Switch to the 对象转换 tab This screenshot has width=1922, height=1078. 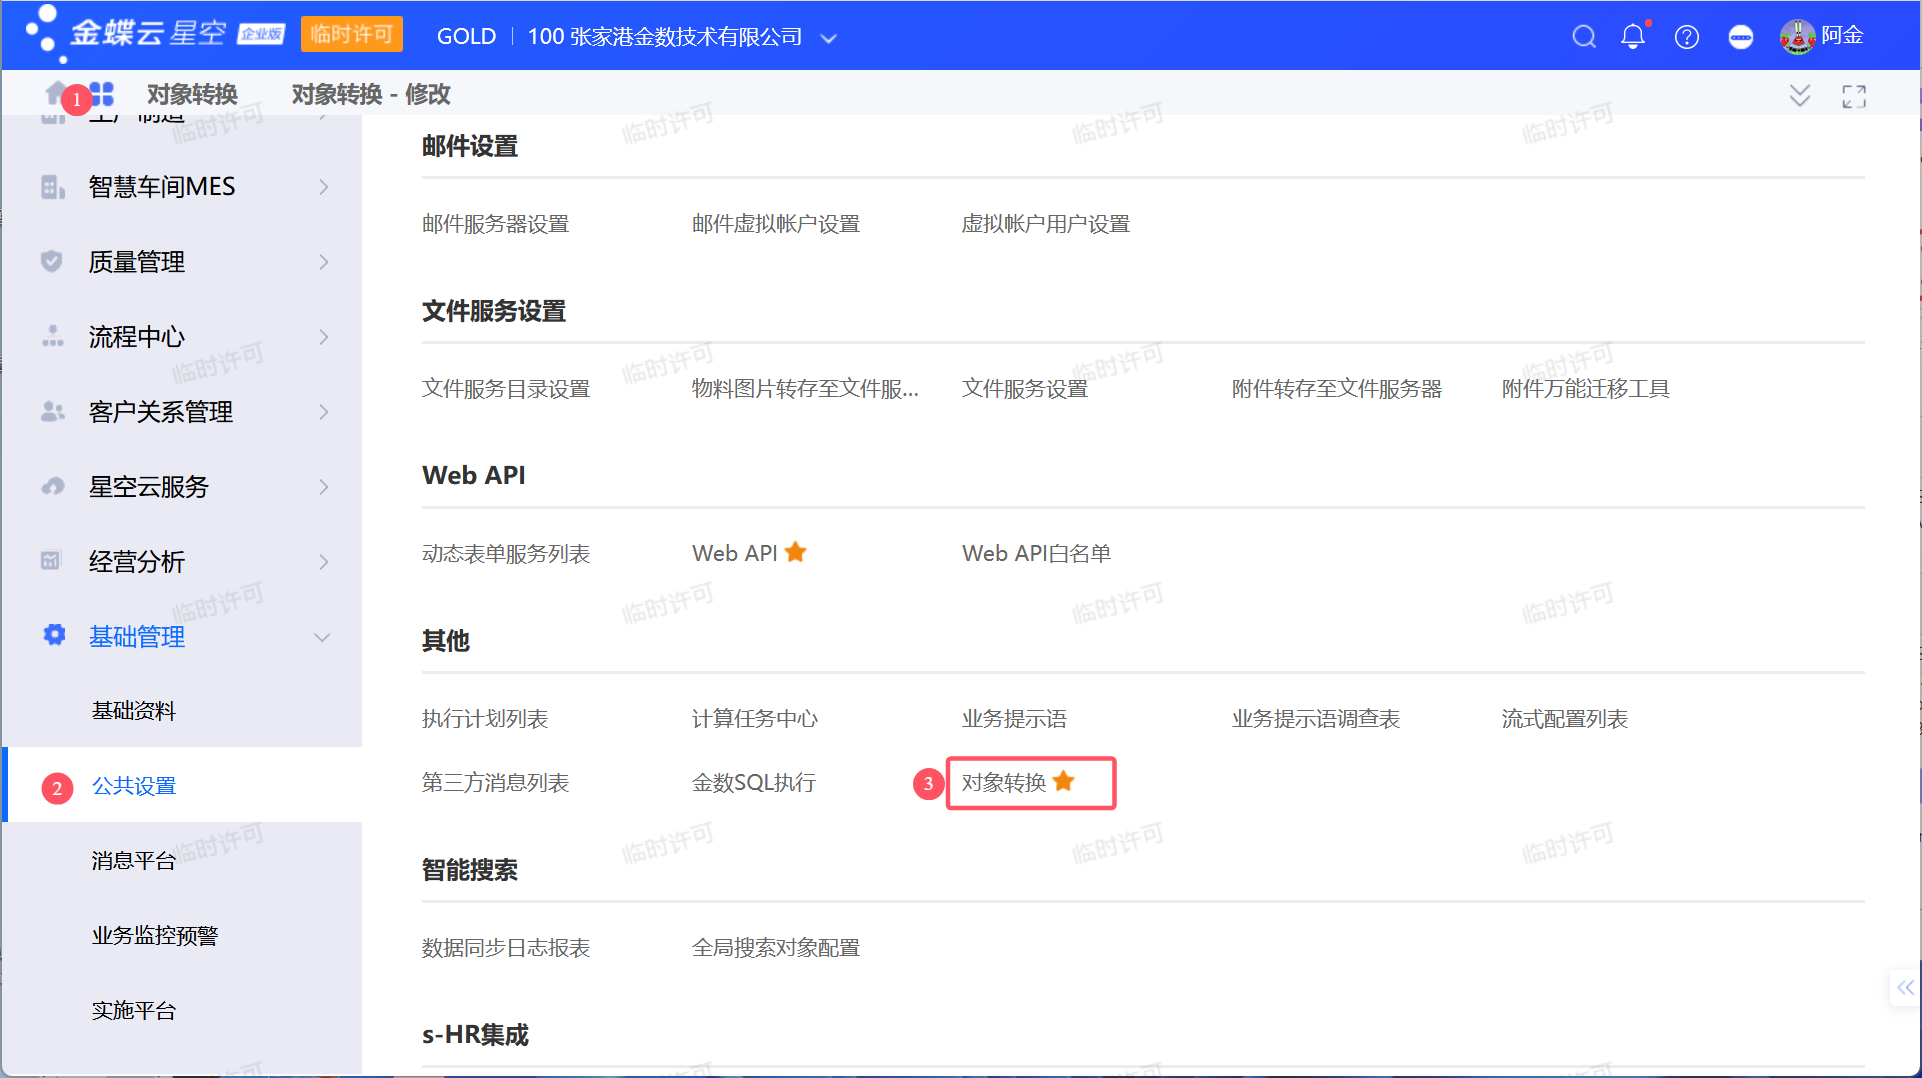191,94
